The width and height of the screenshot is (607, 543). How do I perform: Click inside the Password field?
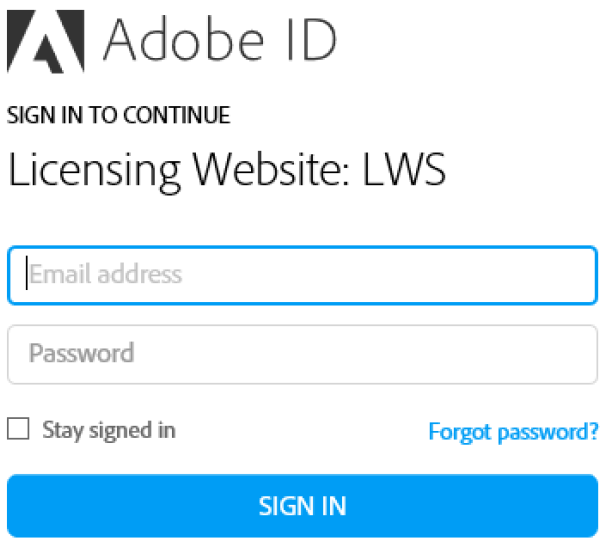pyautogui.click(x=302, y=354)
